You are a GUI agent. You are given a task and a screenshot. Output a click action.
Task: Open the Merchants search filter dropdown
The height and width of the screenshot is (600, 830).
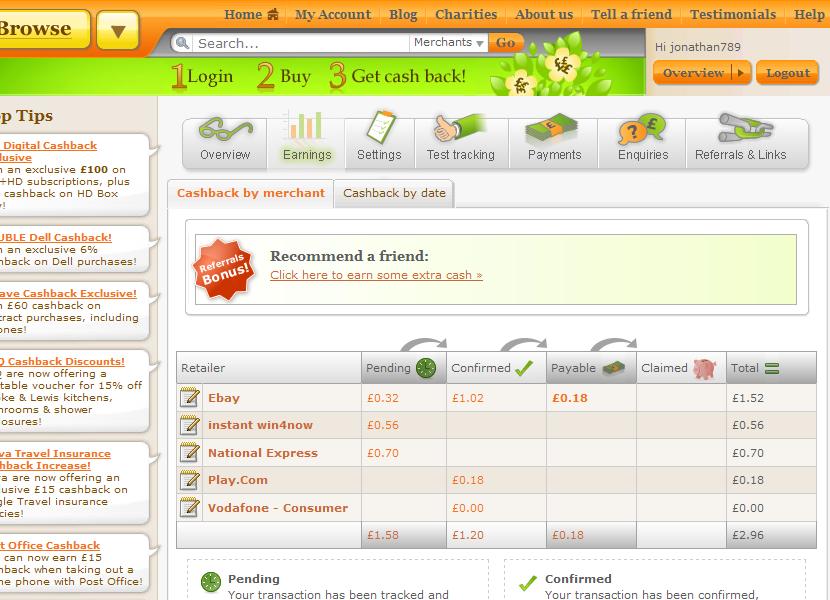[x=449, y=43]
